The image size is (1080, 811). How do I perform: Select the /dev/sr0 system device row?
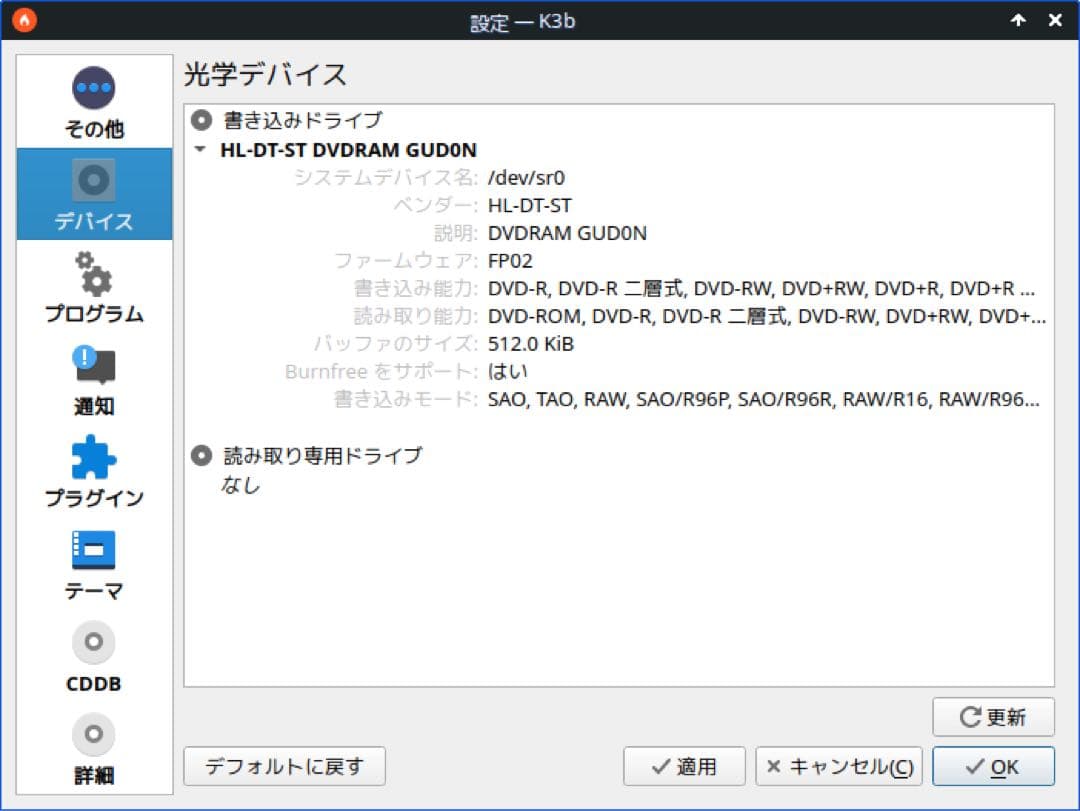(527, 178)
